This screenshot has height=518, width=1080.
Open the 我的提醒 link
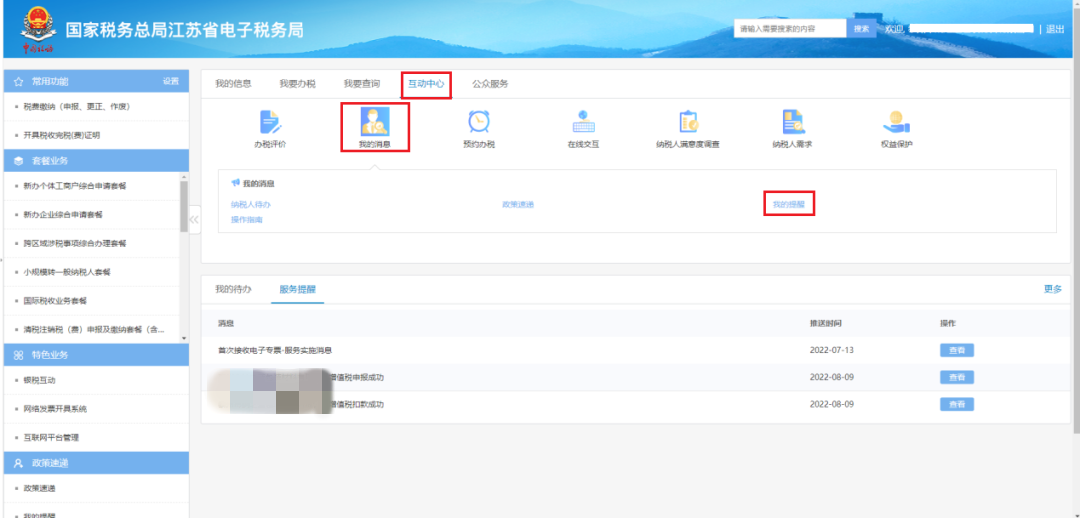pos(789,205)
